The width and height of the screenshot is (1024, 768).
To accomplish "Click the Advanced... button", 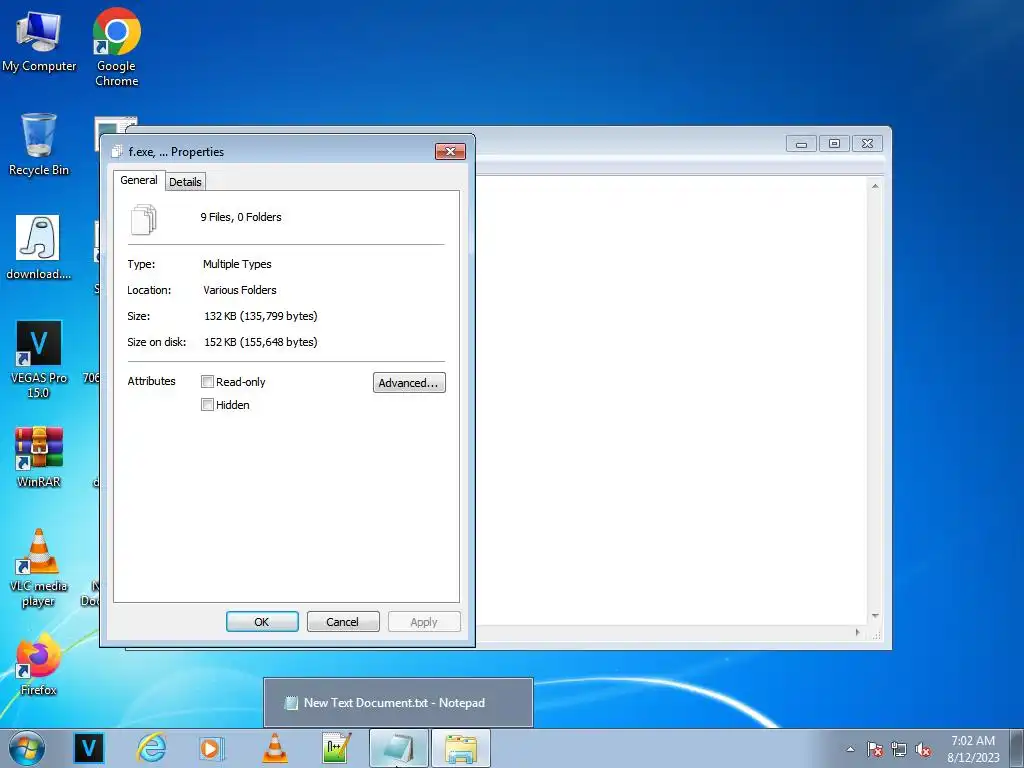I will [x=409, y=383].
